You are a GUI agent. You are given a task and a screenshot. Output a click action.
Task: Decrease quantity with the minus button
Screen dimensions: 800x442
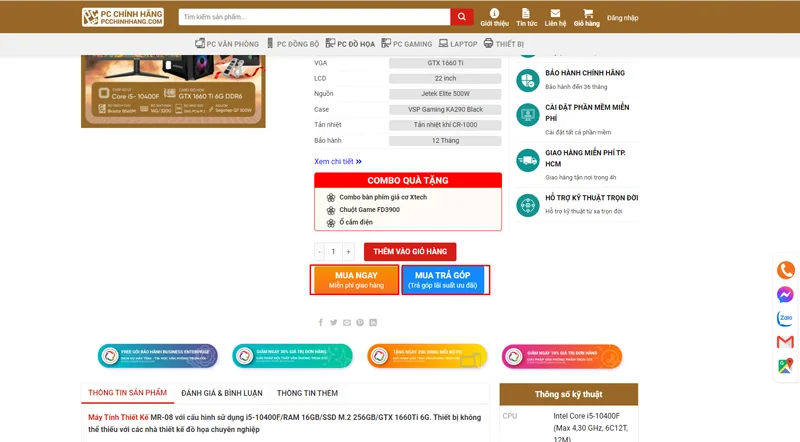point(320,252)
